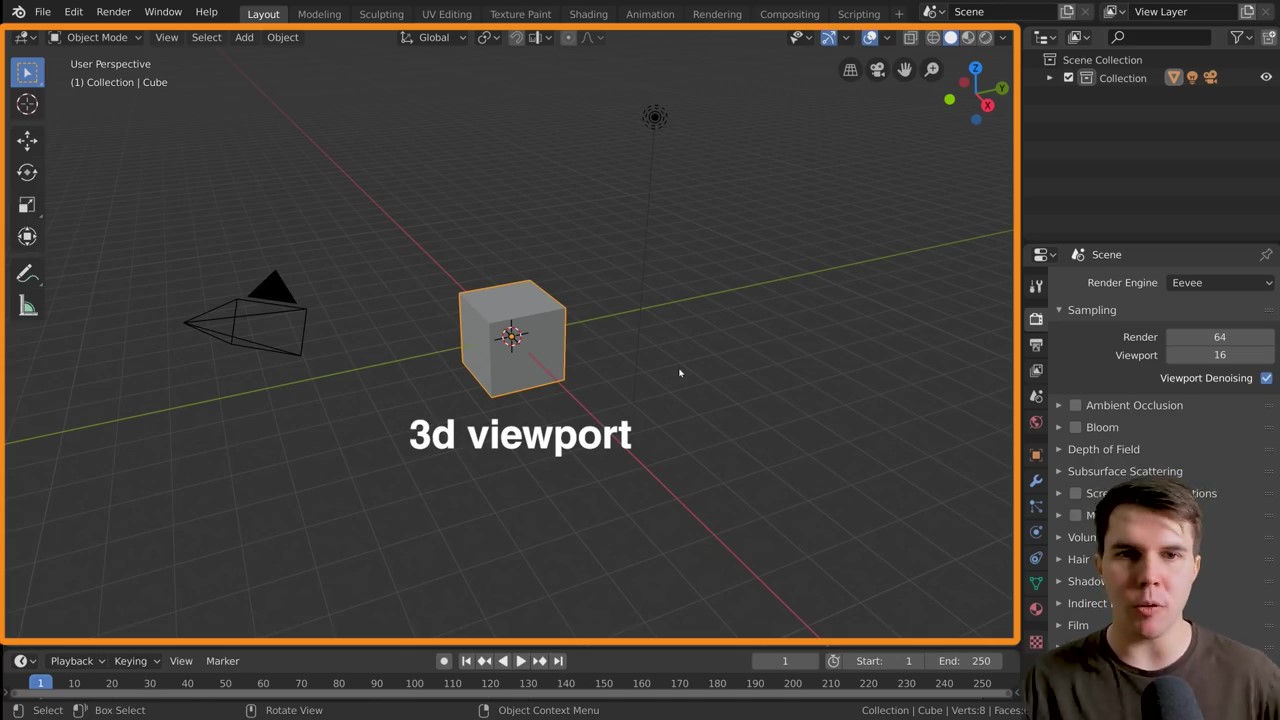Viewport: 1280px width, 720px height.
Task: Select the Annotate pencil tool
Action: [27, 275]
